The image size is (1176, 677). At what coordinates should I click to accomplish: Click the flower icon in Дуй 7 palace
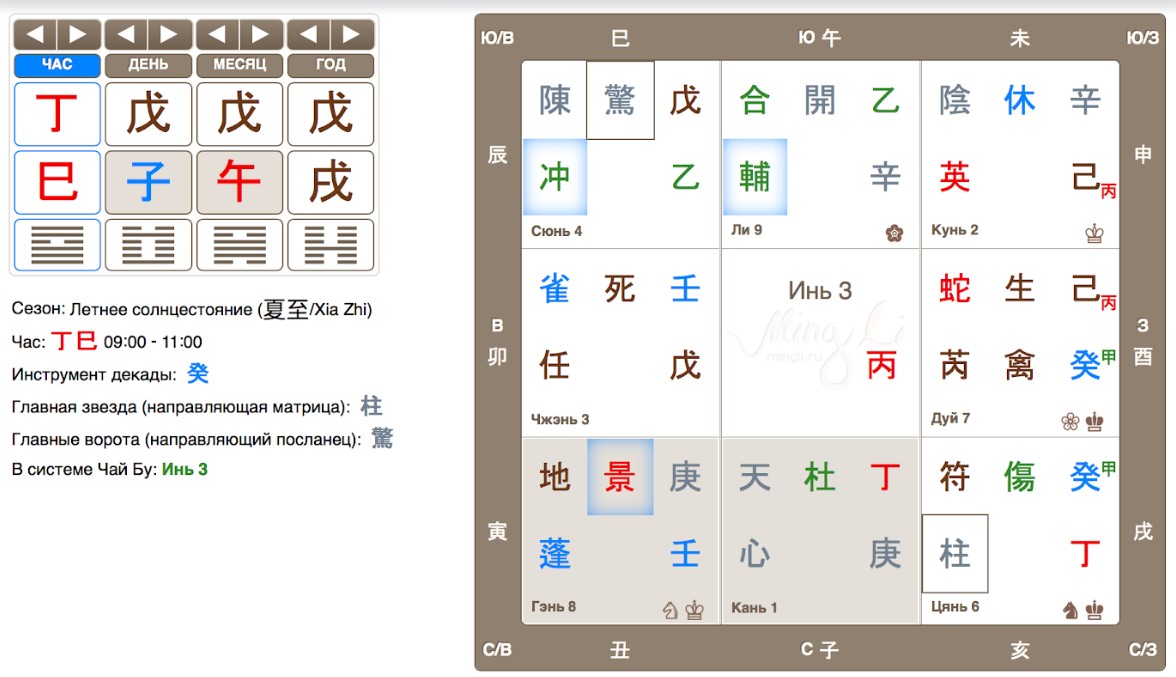tap(1070, 422)
